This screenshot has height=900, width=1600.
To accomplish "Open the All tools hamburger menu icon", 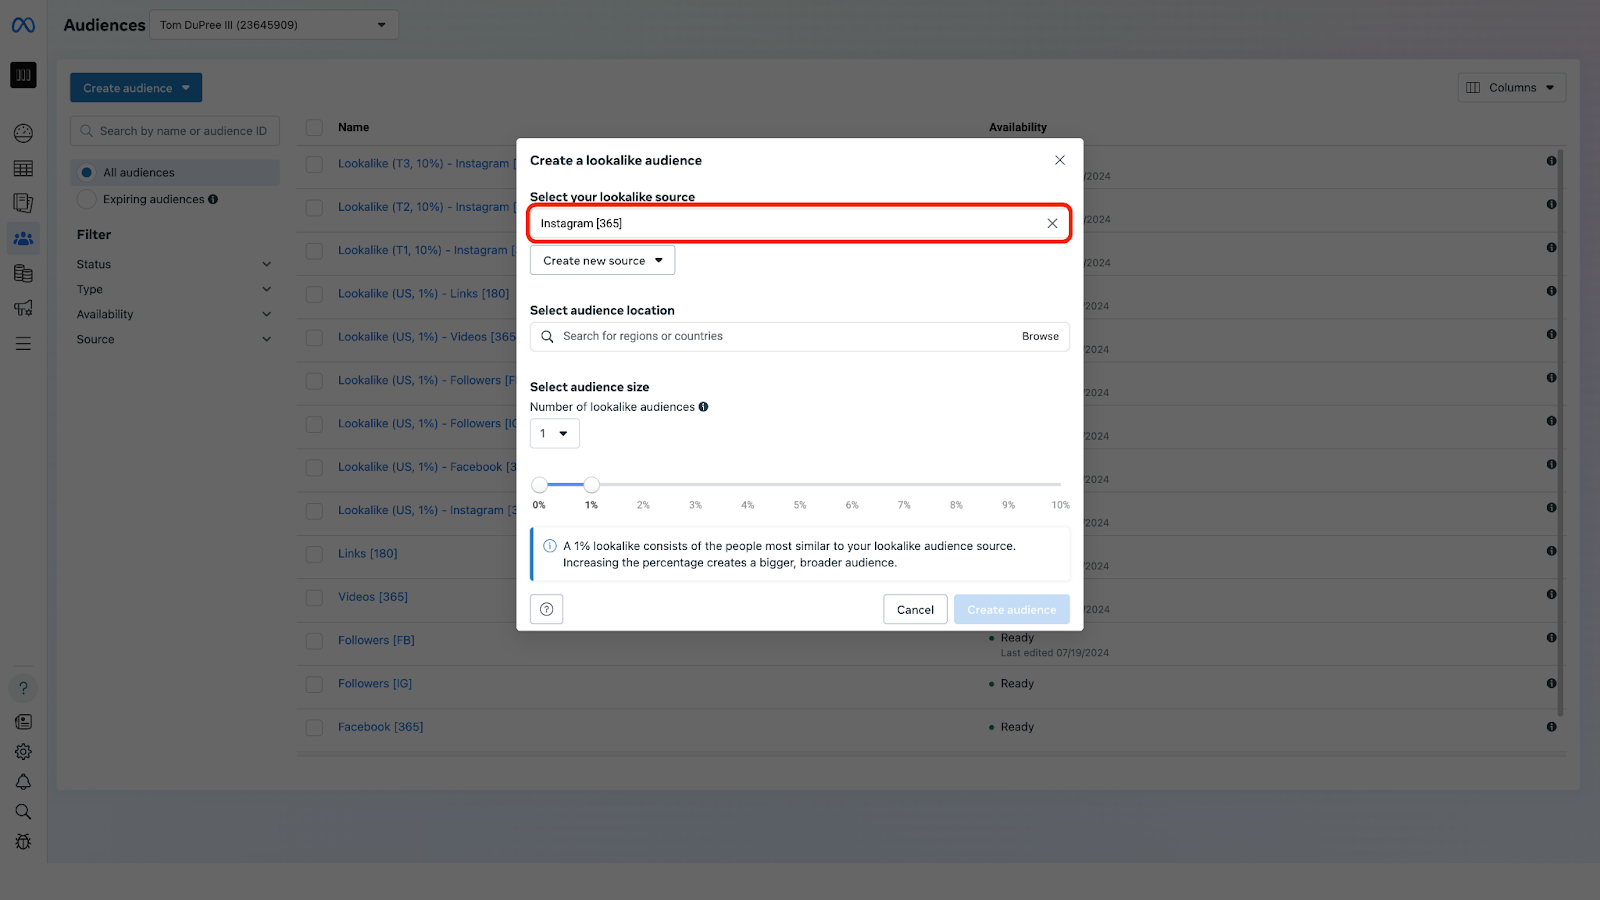I will click(x=23, y=343).
